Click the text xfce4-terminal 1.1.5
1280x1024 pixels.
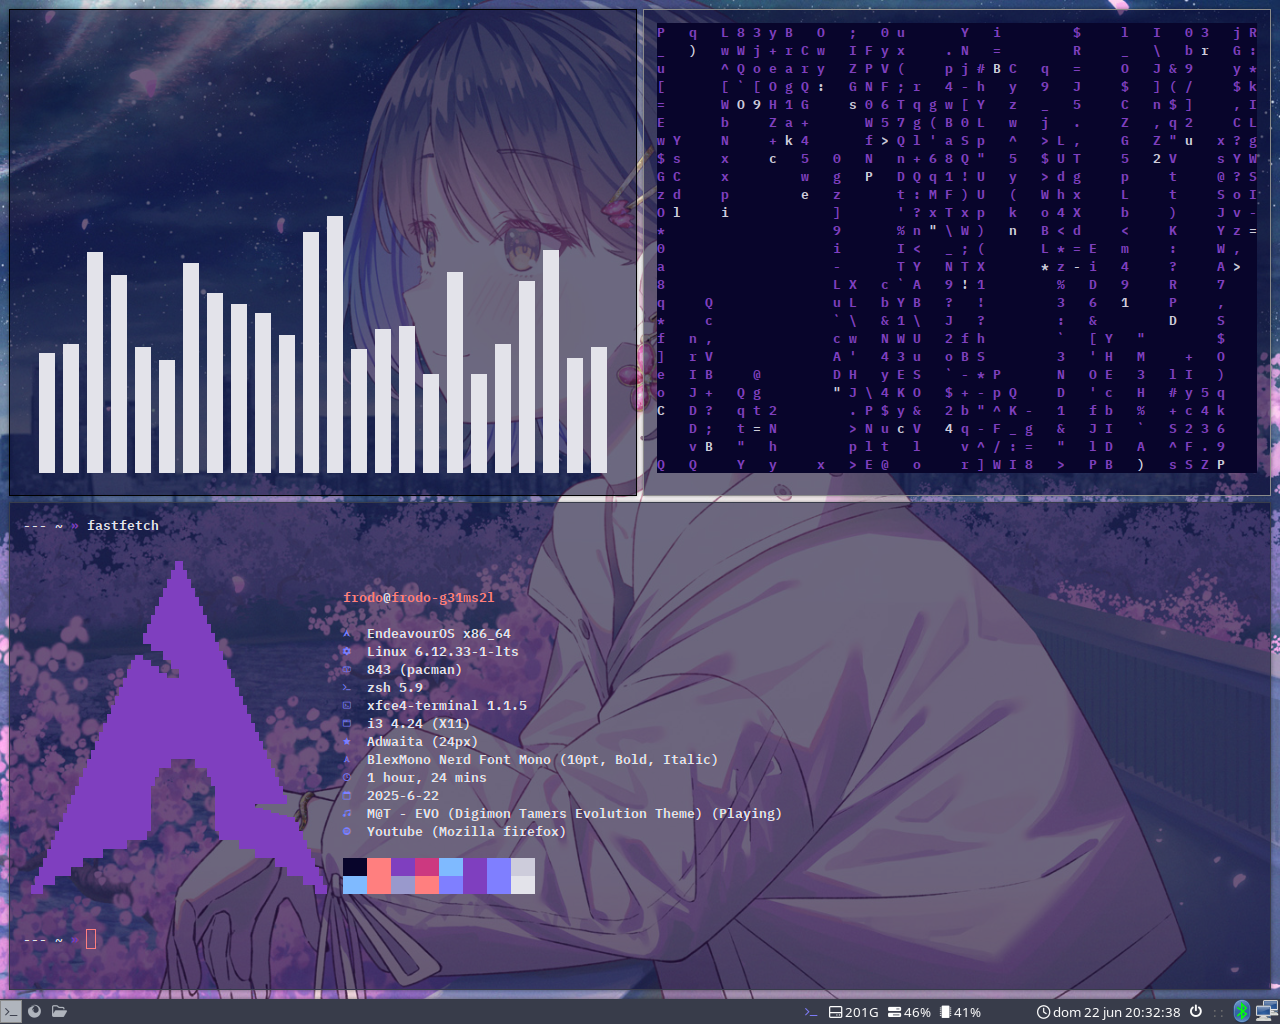(447, 706)
